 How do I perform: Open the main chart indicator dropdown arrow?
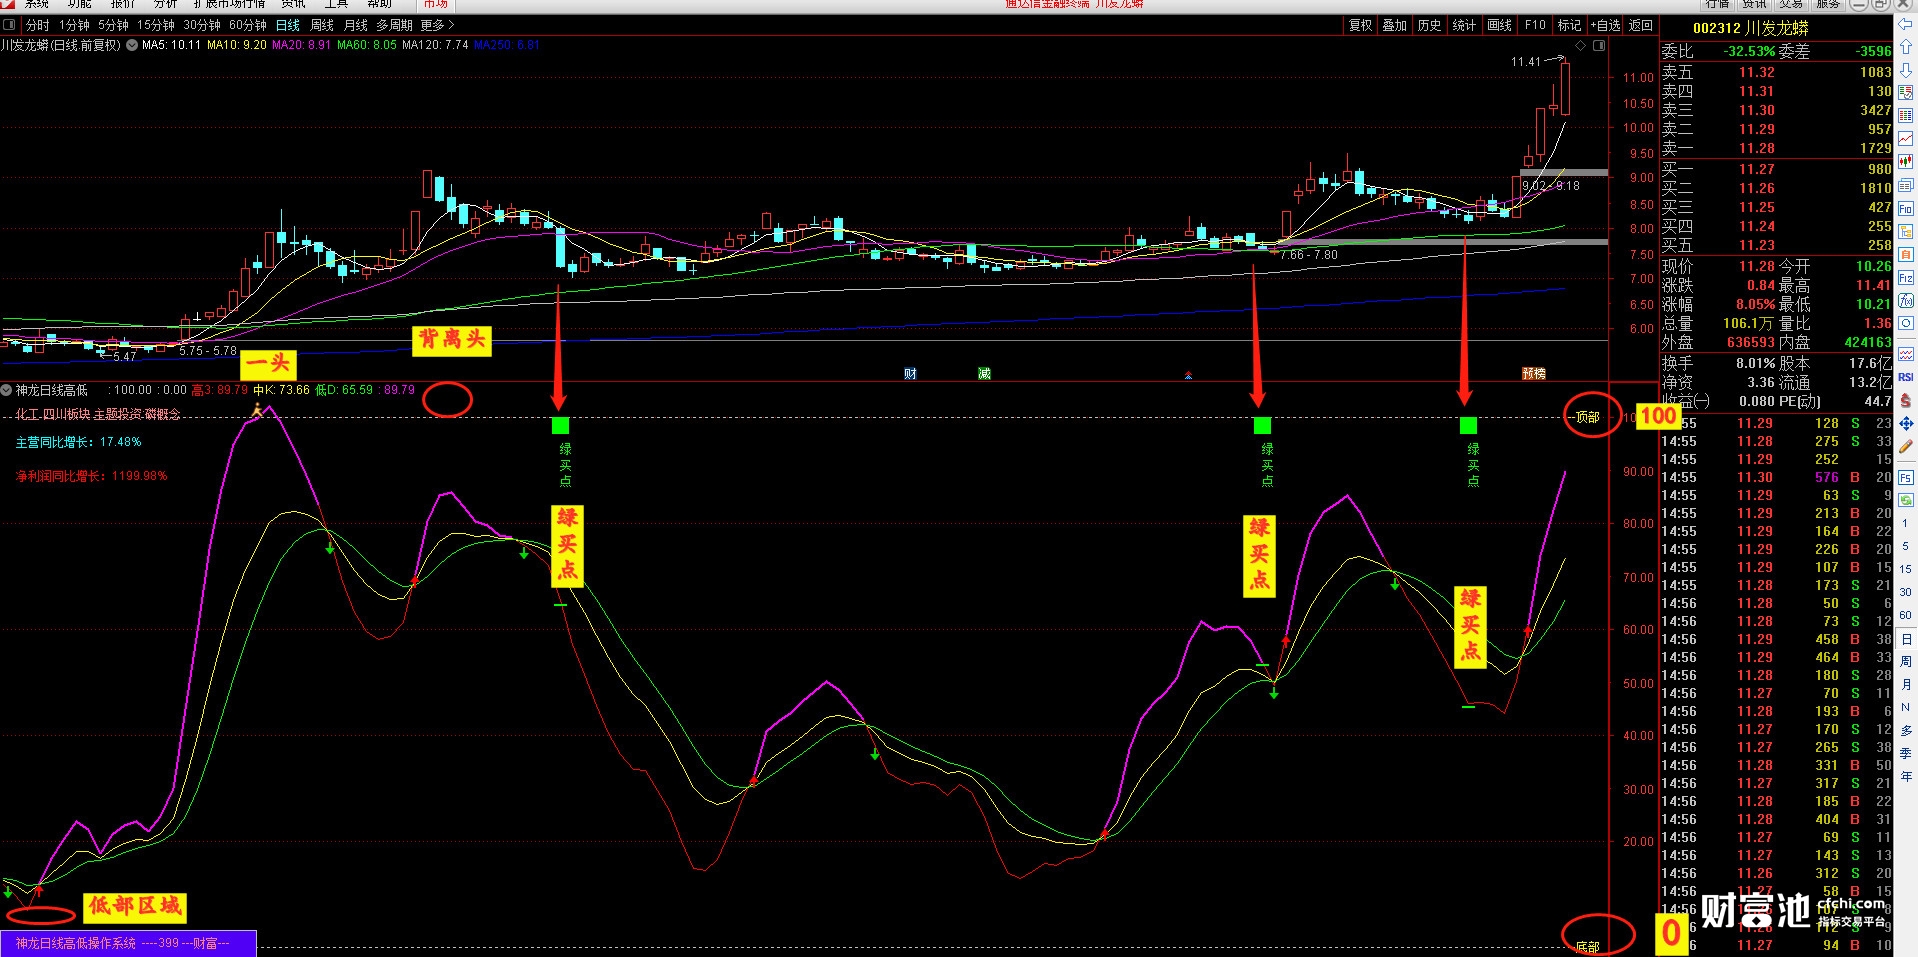[132, 45]
